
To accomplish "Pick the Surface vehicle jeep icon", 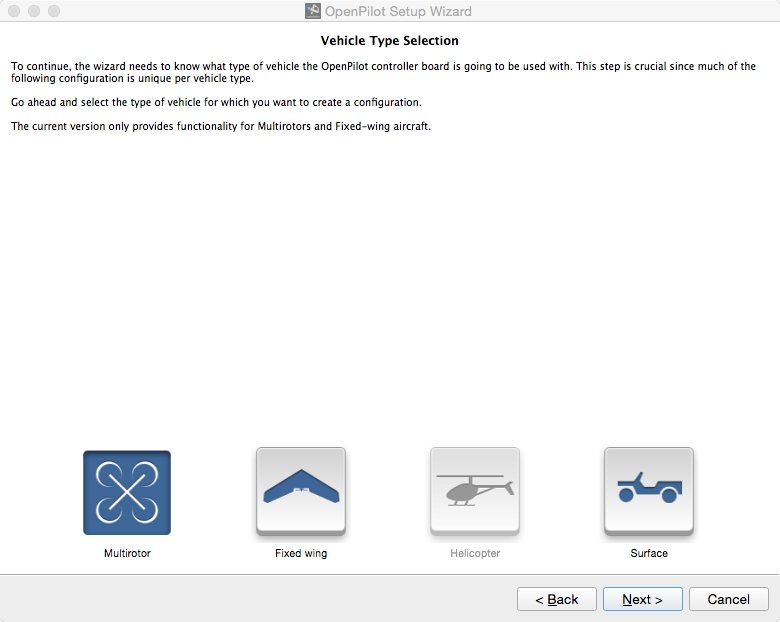I will pyautogui.click(x=649, y=492).
